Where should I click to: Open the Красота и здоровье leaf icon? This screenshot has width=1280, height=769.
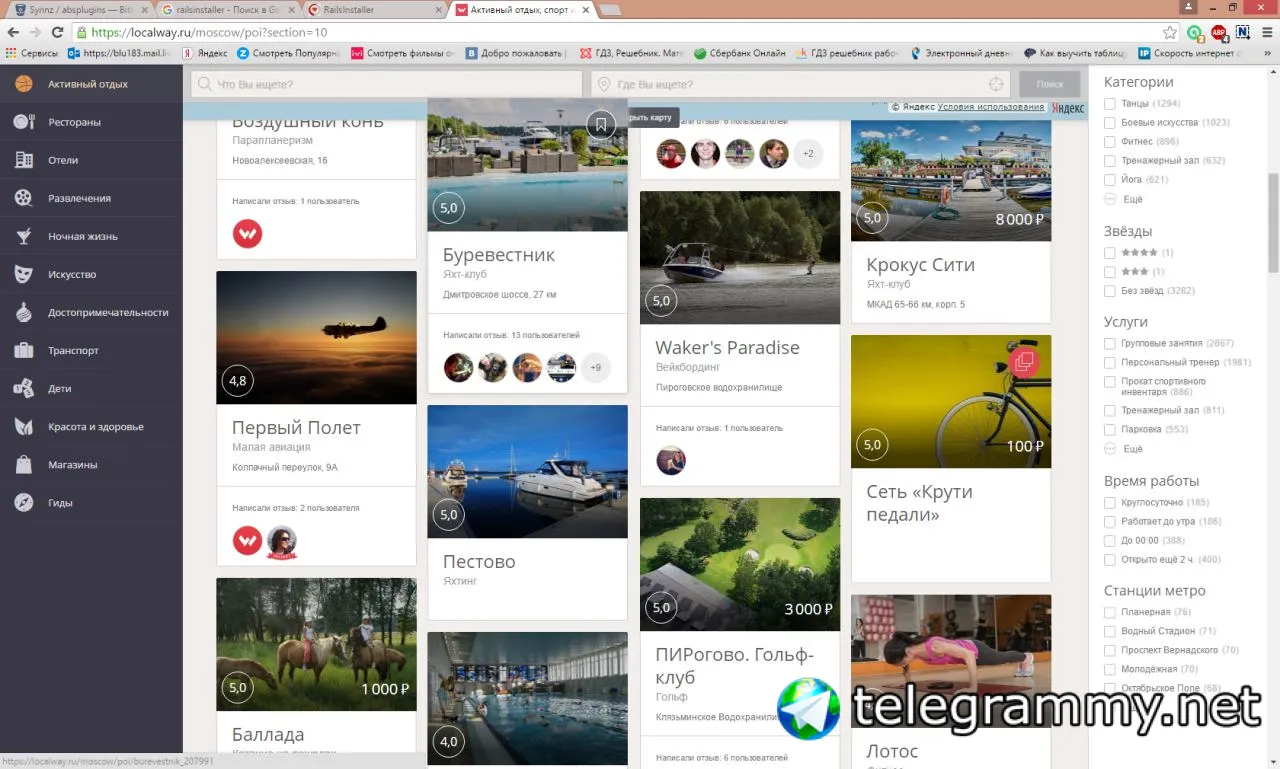click(24, 426)
